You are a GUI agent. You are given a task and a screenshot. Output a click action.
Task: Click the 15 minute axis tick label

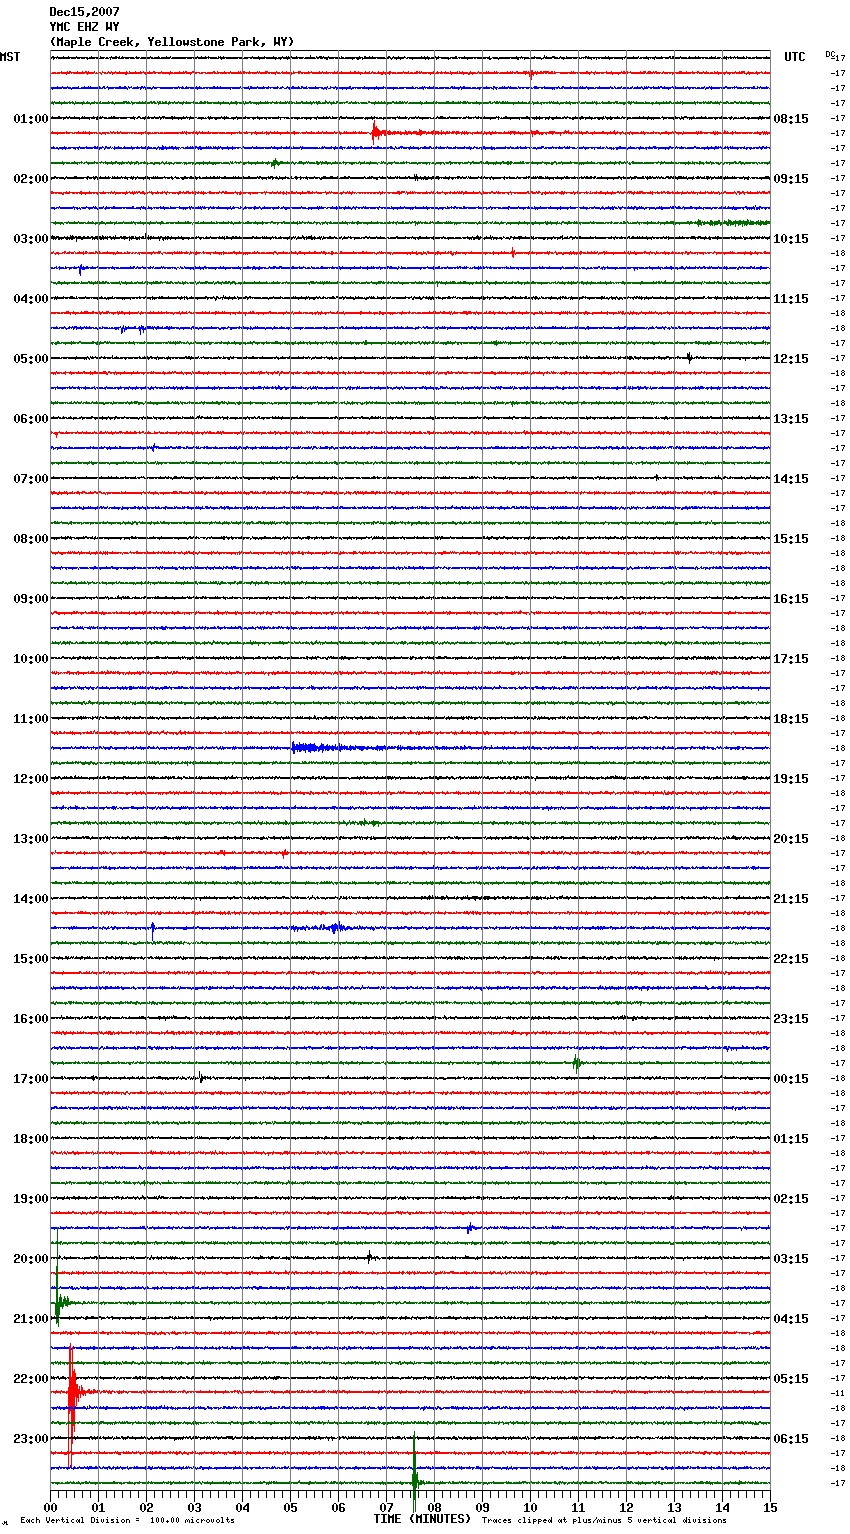pos(770,1507)
